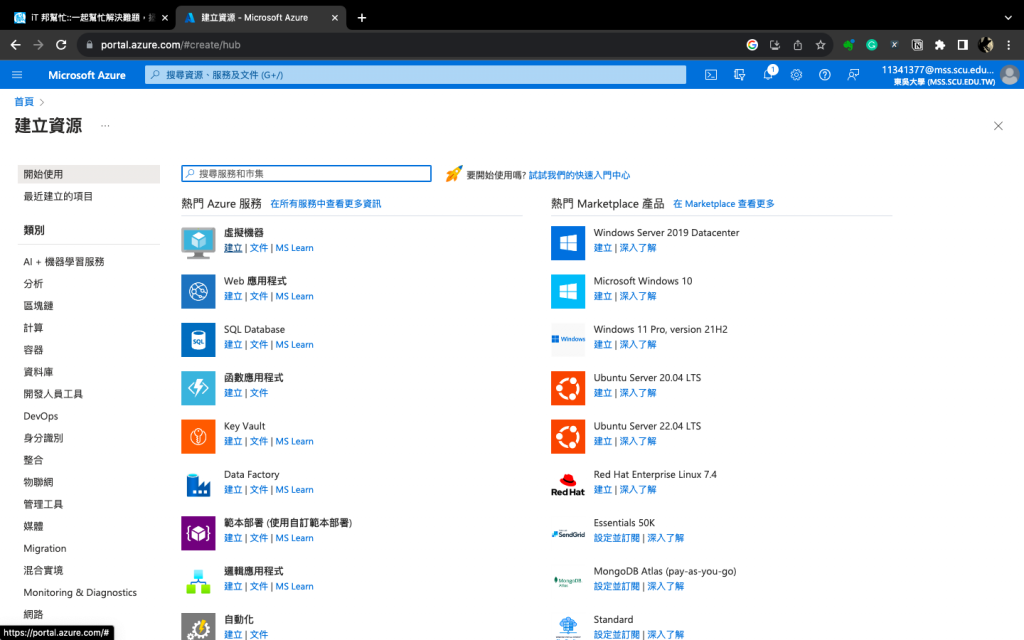
Task: Focus the top Azure resource search bar
Action: click(415, 75)
